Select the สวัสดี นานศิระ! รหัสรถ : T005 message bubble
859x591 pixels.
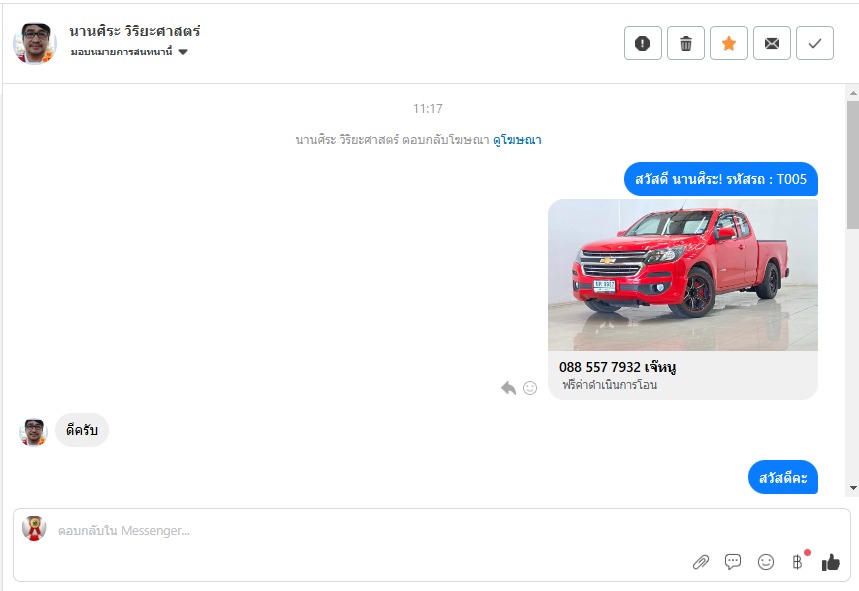point(721,179)
